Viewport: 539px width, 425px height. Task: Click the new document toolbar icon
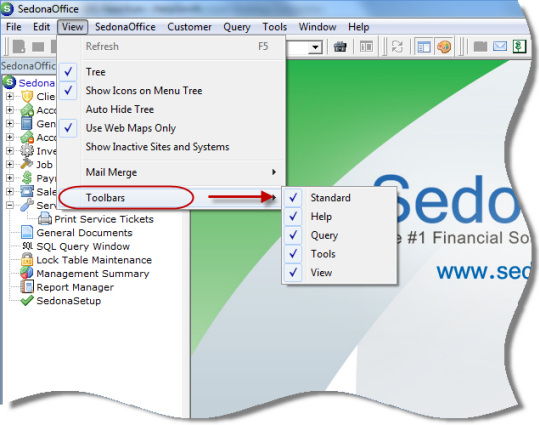[19, 46]
